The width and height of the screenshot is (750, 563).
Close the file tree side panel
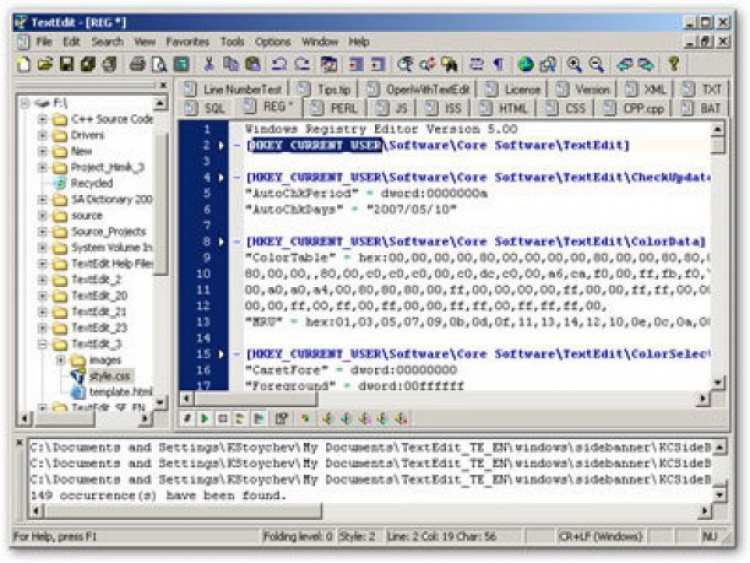coord(163,85)
